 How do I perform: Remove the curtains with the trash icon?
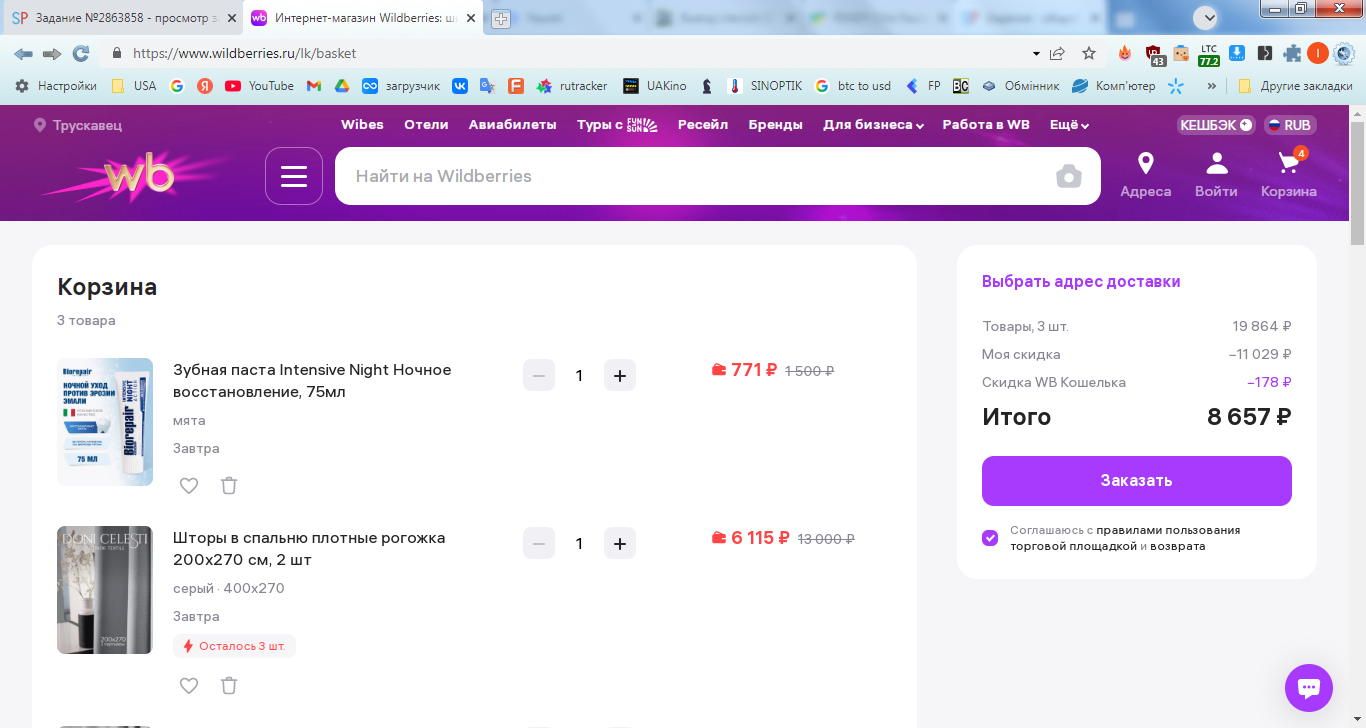tap(229, 686)
